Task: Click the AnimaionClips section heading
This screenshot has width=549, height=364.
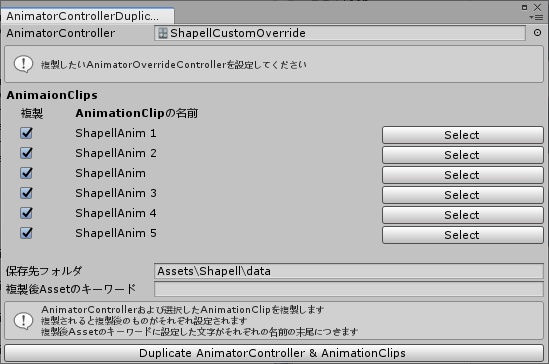Action: tap(52, 95)
